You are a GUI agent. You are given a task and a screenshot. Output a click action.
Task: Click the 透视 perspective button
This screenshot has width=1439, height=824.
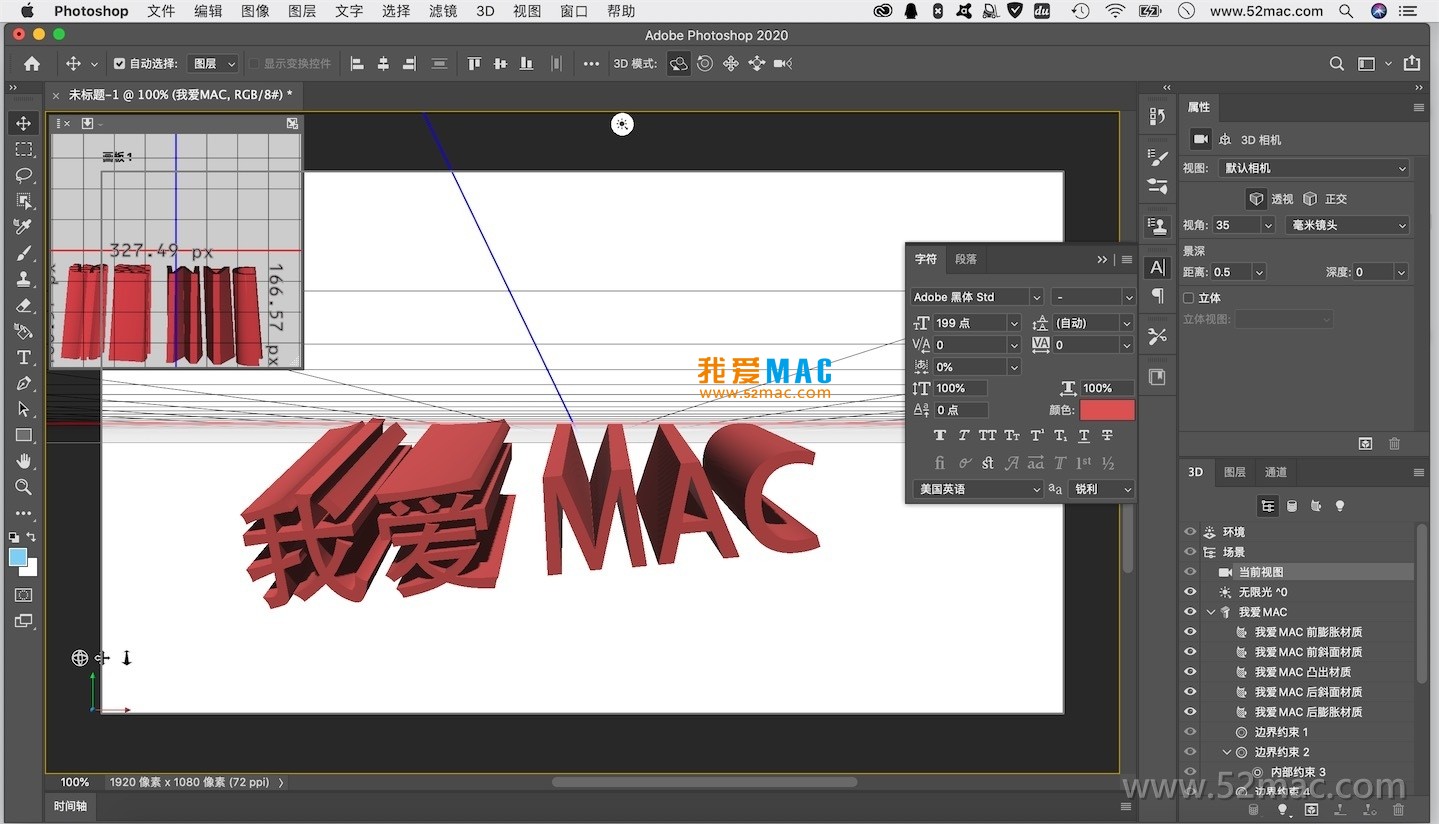point(1271,199)
